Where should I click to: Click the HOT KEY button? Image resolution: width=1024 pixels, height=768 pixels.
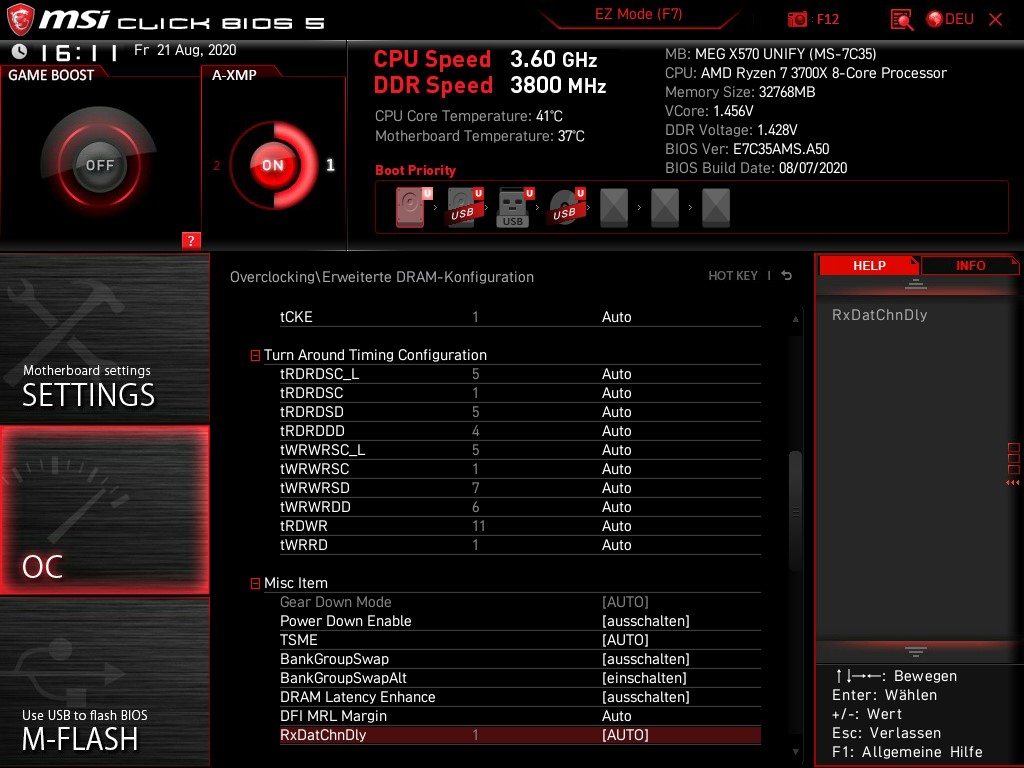point(733,276)
